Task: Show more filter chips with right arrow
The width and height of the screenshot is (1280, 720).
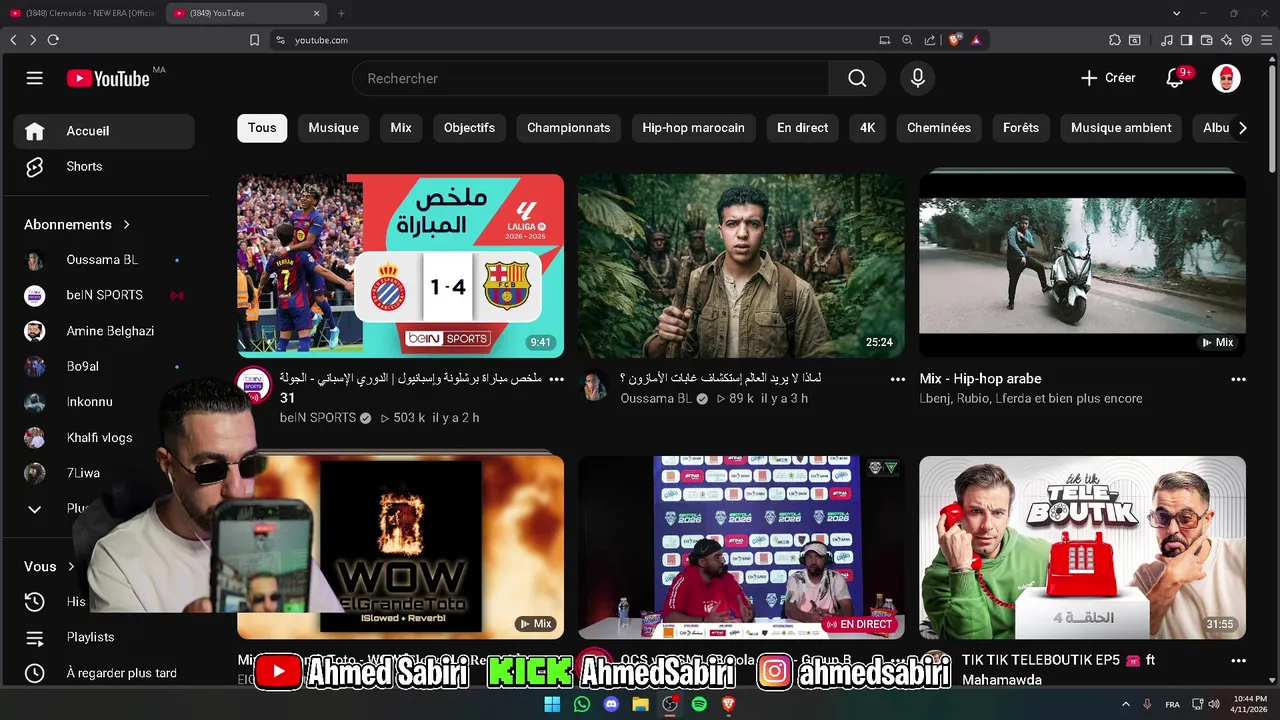Action: coord(1242,128)
